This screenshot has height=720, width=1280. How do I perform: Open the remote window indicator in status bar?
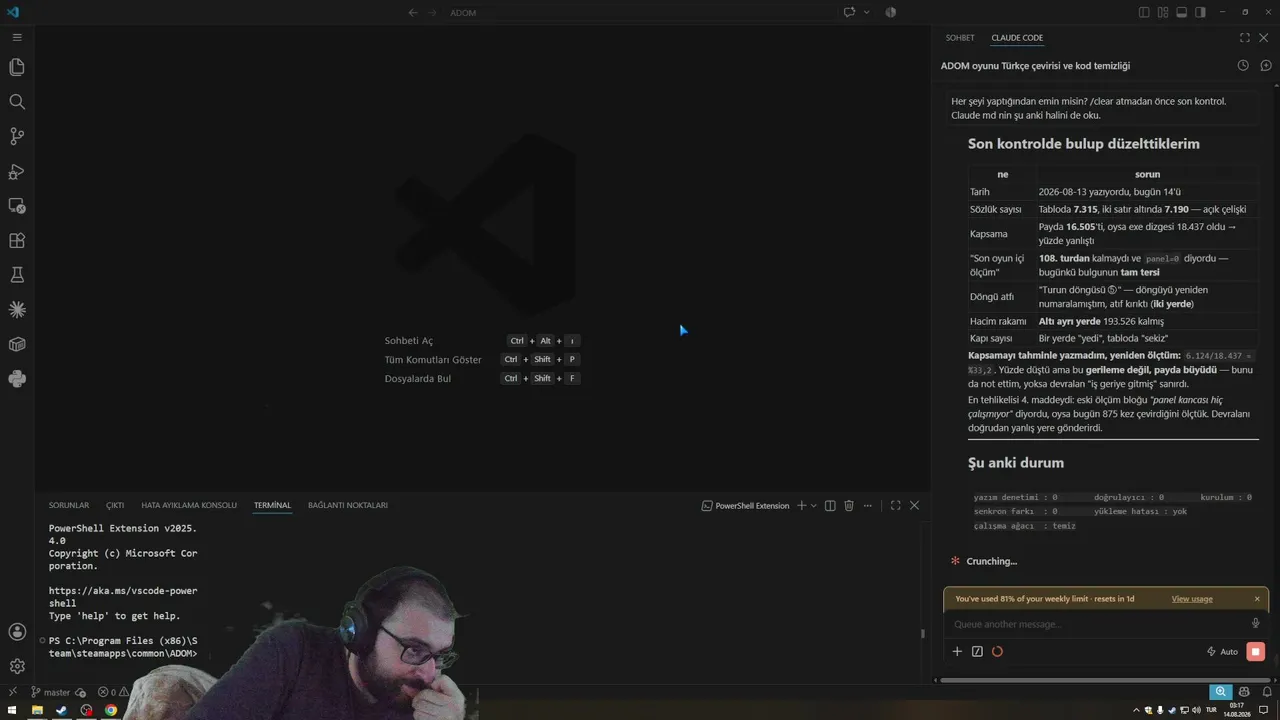13,692
